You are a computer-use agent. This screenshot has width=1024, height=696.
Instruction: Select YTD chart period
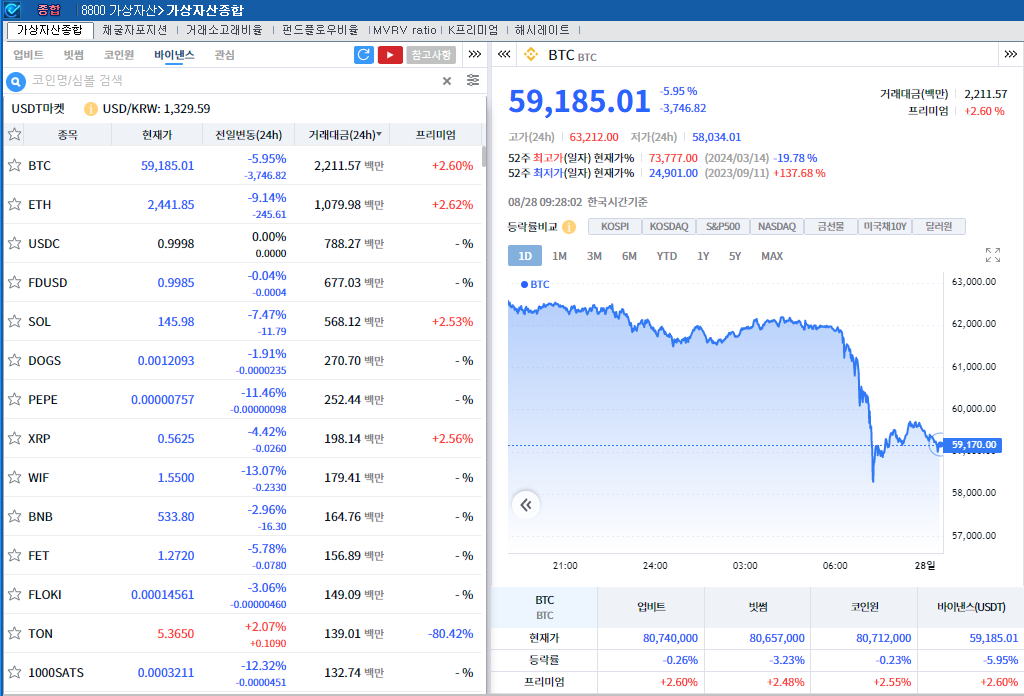tap(667, 256)
